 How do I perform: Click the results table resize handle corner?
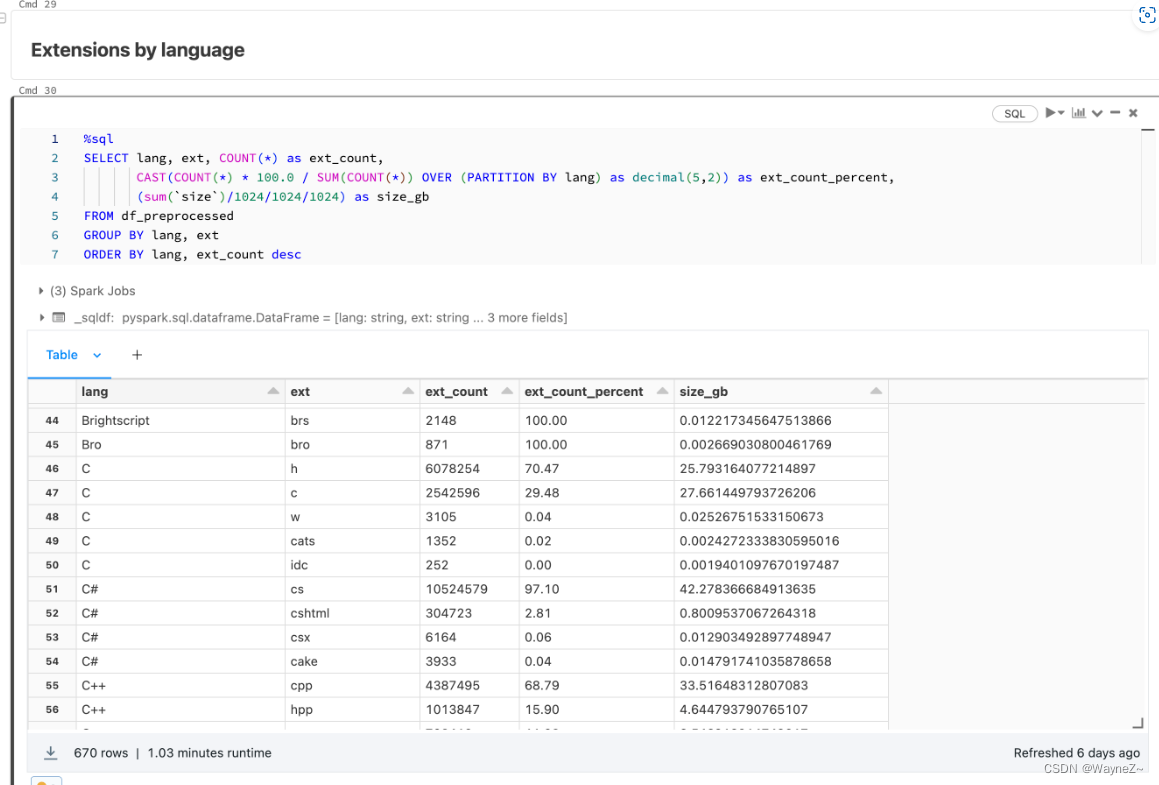pos(1137,723)
